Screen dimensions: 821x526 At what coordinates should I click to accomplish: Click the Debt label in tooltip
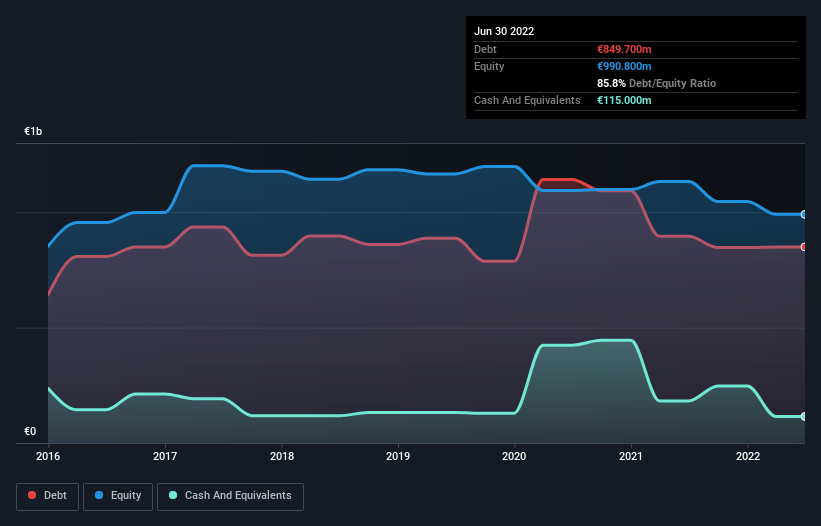[485, 49]
